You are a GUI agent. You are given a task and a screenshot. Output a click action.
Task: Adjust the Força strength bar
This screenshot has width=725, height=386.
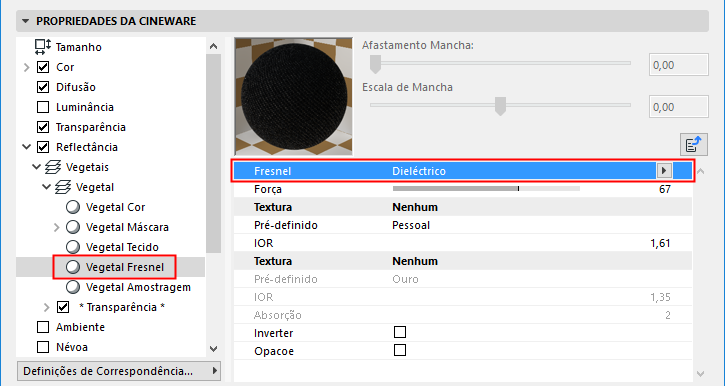(486, 189)
